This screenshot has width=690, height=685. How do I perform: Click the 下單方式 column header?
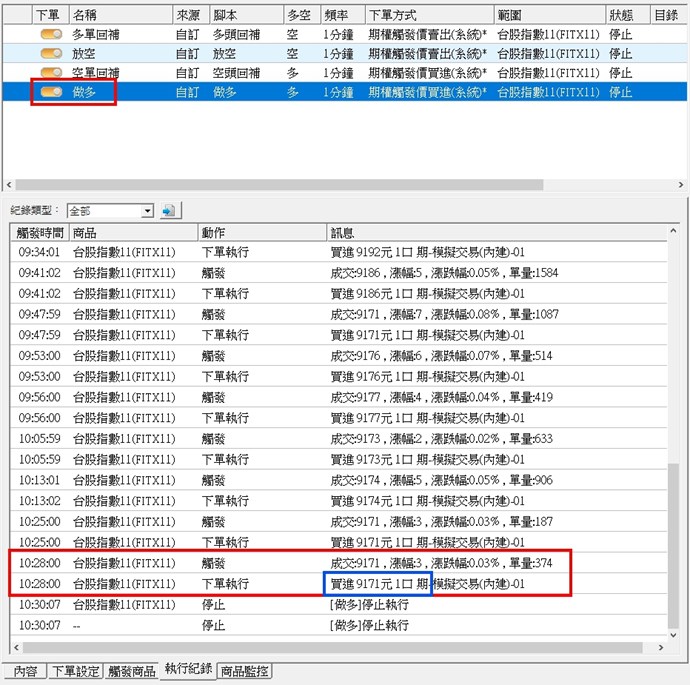click(429, 15)
